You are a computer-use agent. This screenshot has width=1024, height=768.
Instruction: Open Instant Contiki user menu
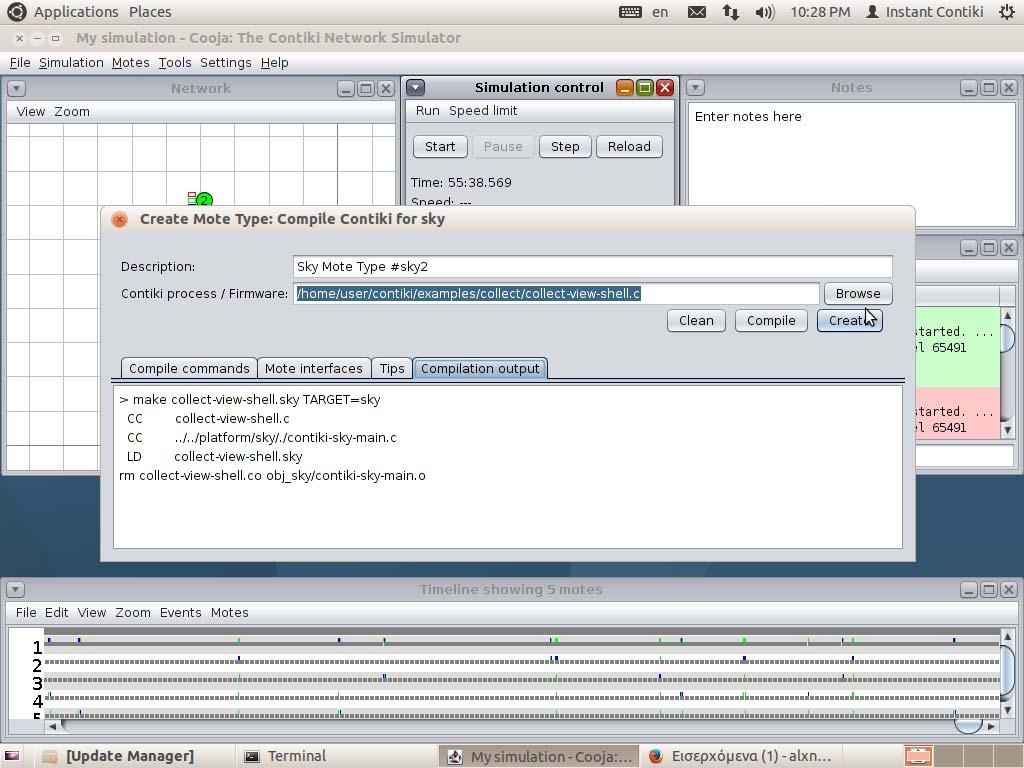(925, 12)
